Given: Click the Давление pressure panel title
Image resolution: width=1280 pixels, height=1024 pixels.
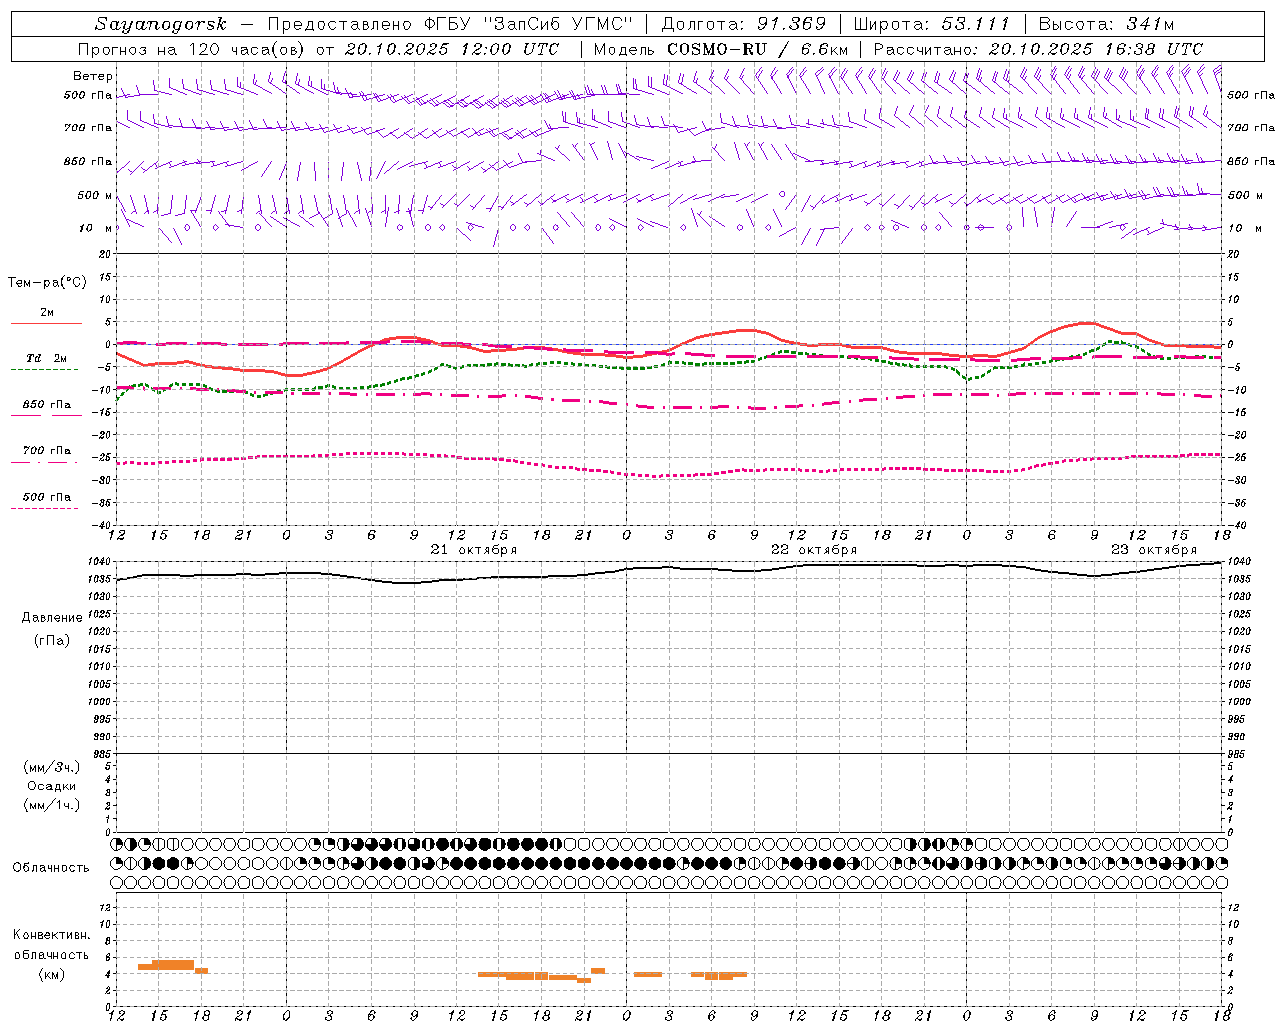Looking at the screenshot, I should 52,618.
